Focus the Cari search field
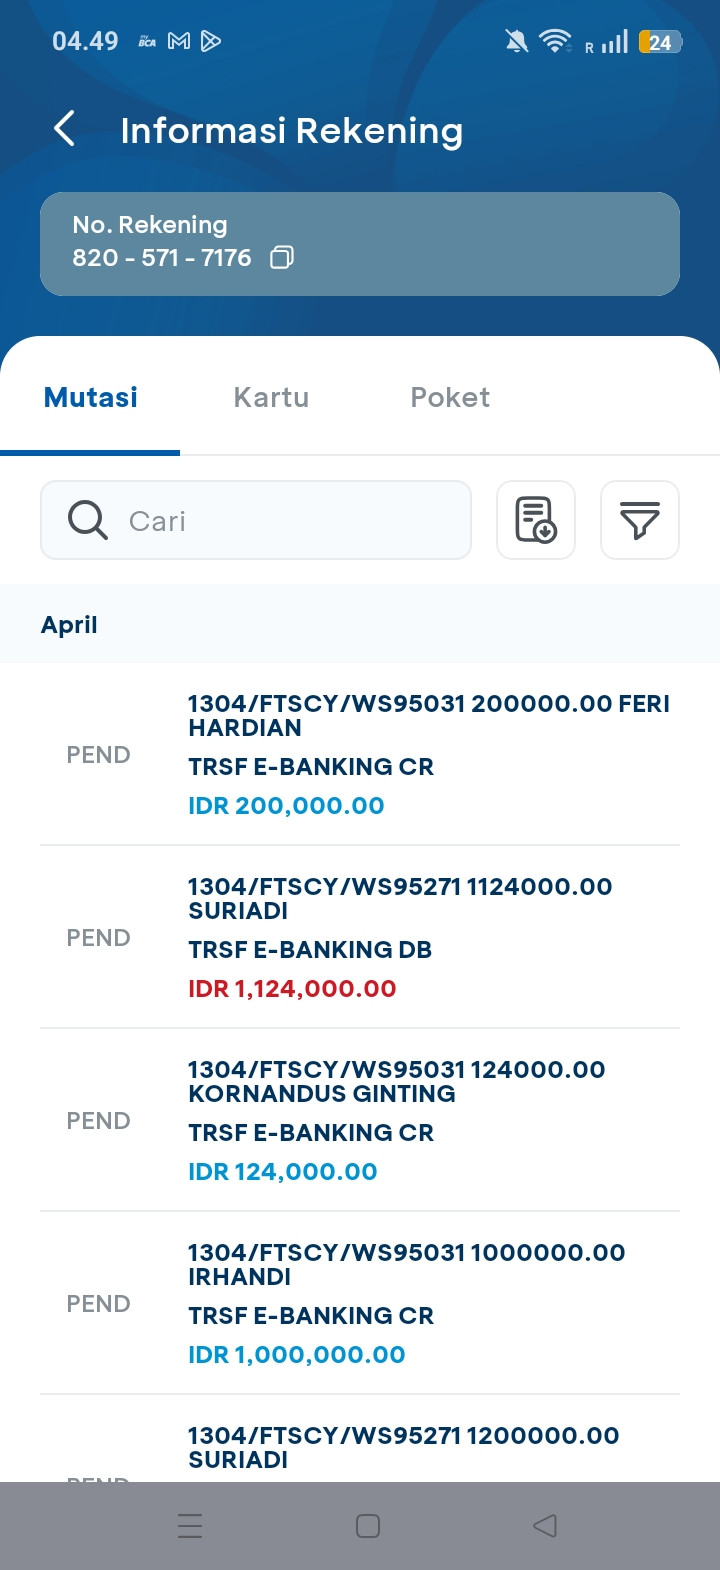Image resolution: width=720 pixels, height=1570 pixels. click(x=290, y=520)
